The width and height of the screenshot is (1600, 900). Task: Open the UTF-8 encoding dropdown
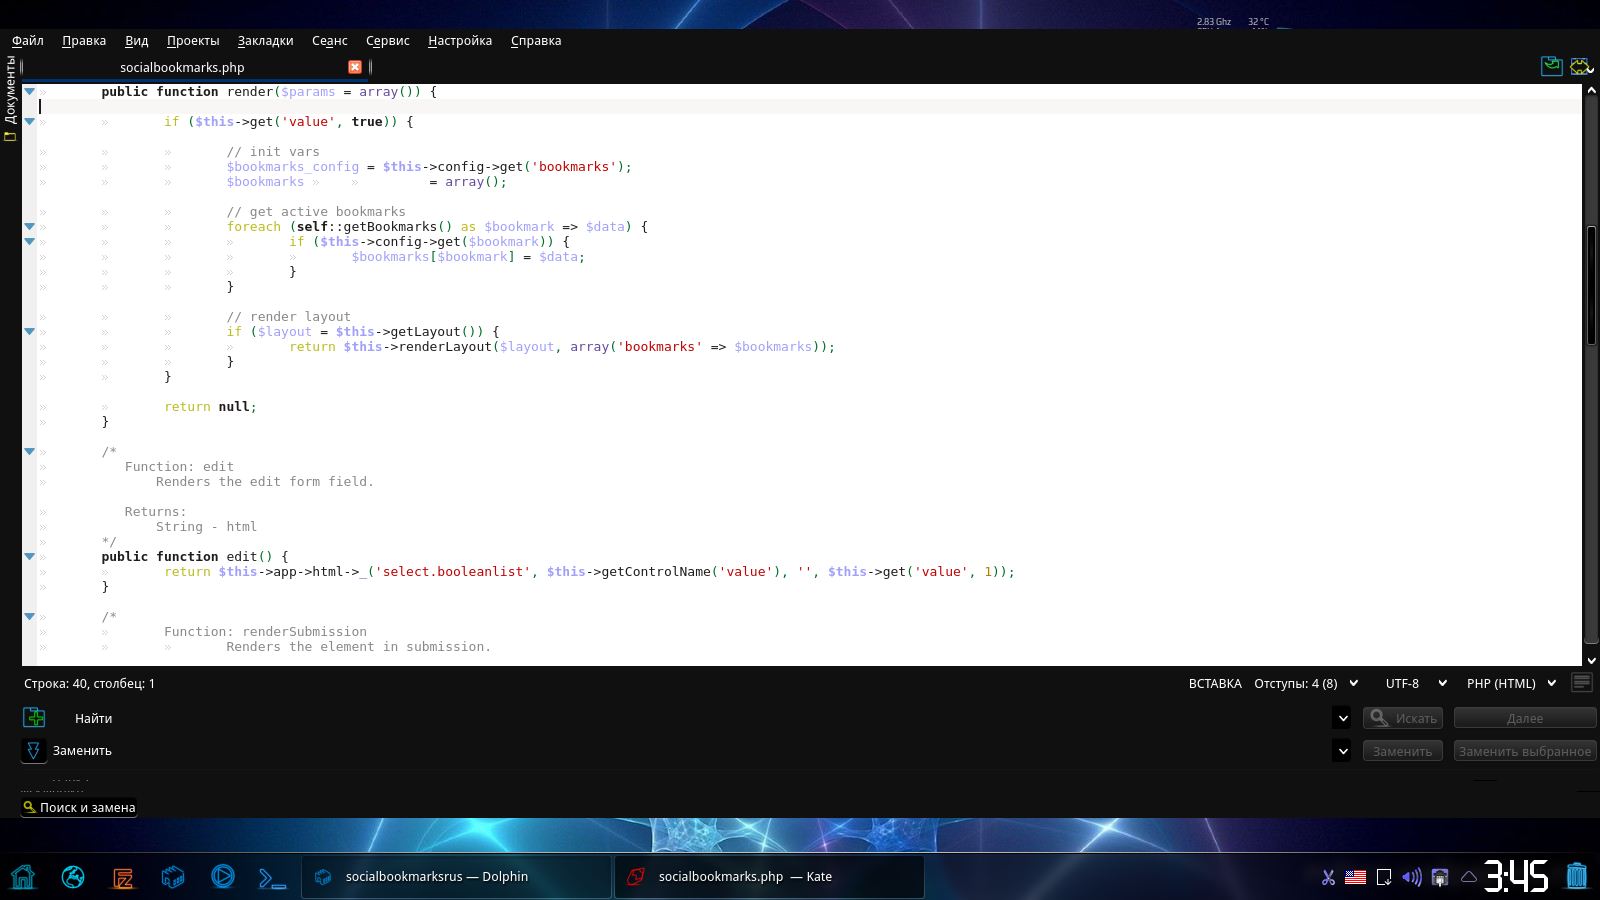(x=1415, y=684)
